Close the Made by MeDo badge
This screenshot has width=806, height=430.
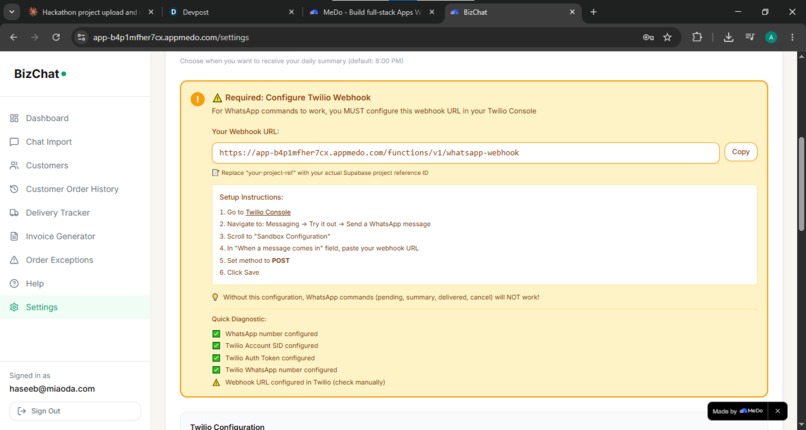pyautogui.click(x=777, y=411)
